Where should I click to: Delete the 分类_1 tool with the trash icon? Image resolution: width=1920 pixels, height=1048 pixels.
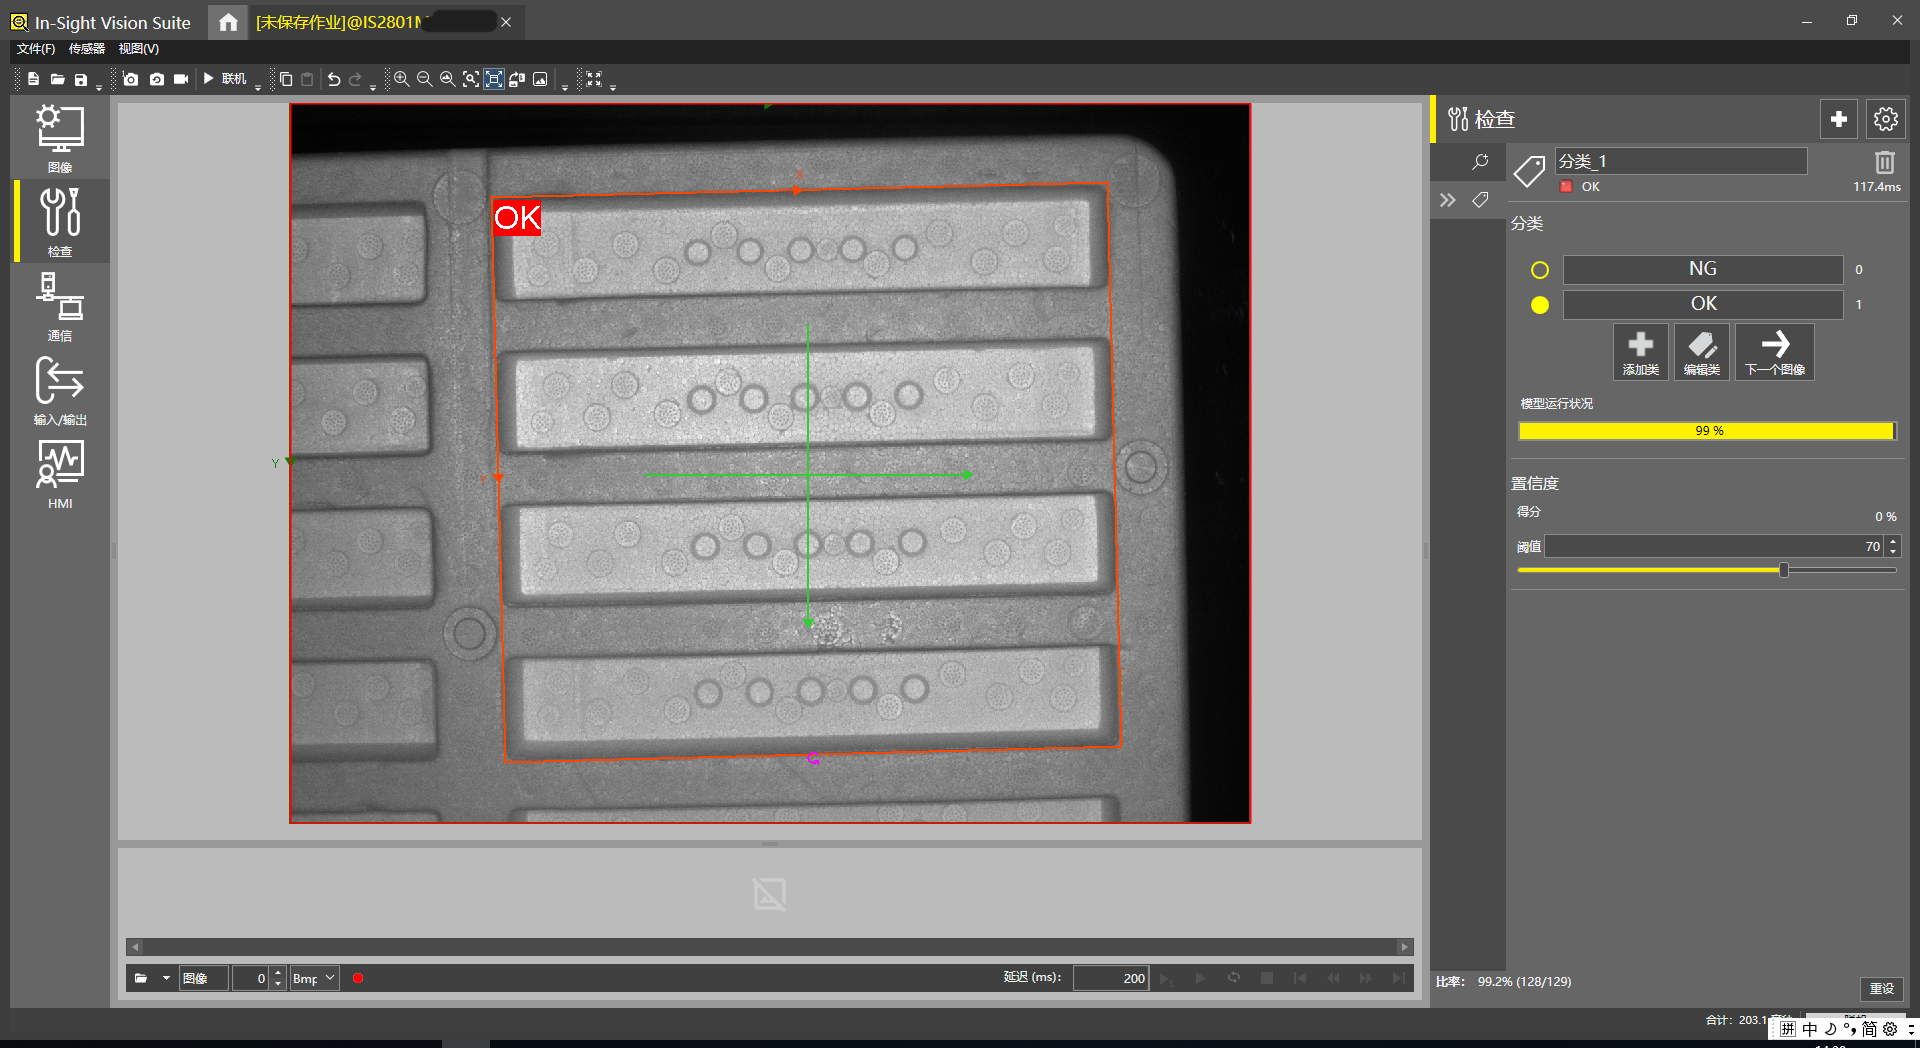pos(1884,162)
